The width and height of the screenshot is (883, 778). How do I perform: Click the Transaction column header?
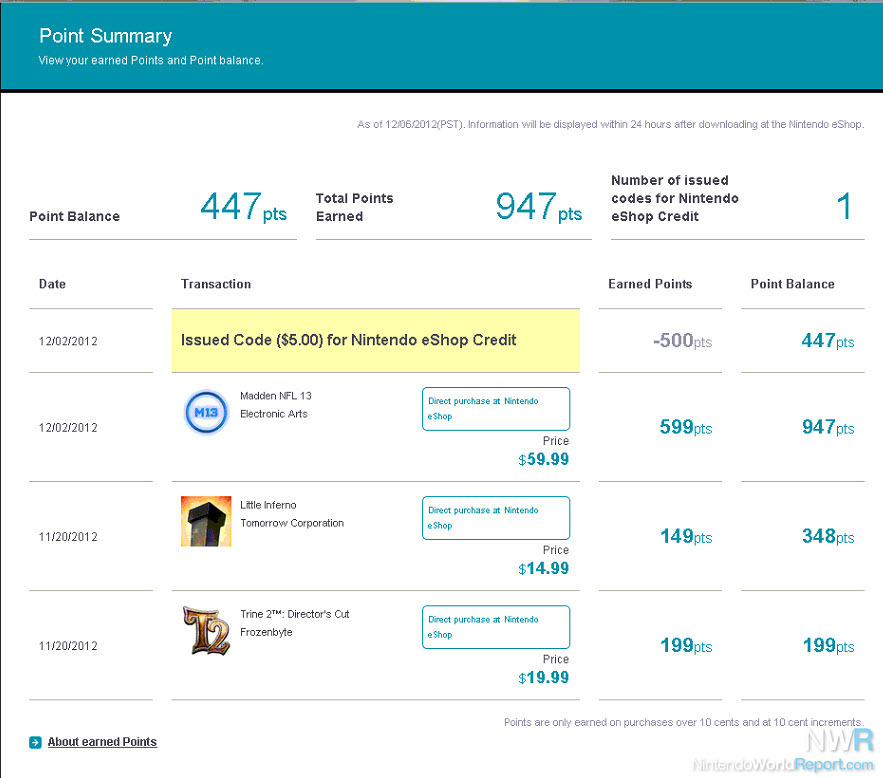point(216,284)
